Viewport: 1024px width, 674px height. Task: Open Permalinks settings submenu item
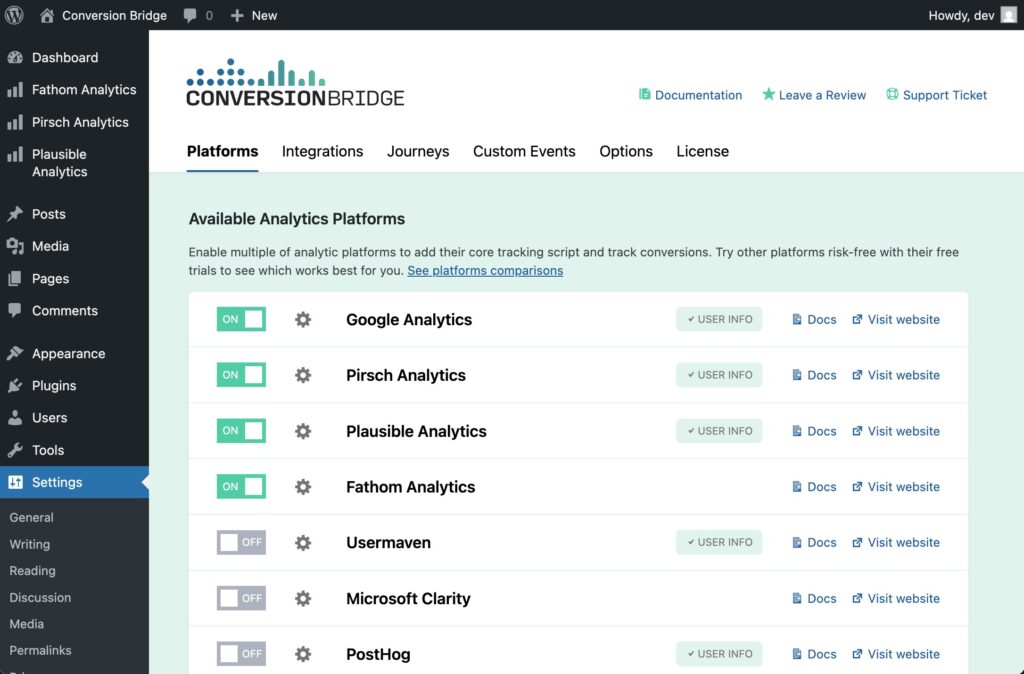click(40, 650)
